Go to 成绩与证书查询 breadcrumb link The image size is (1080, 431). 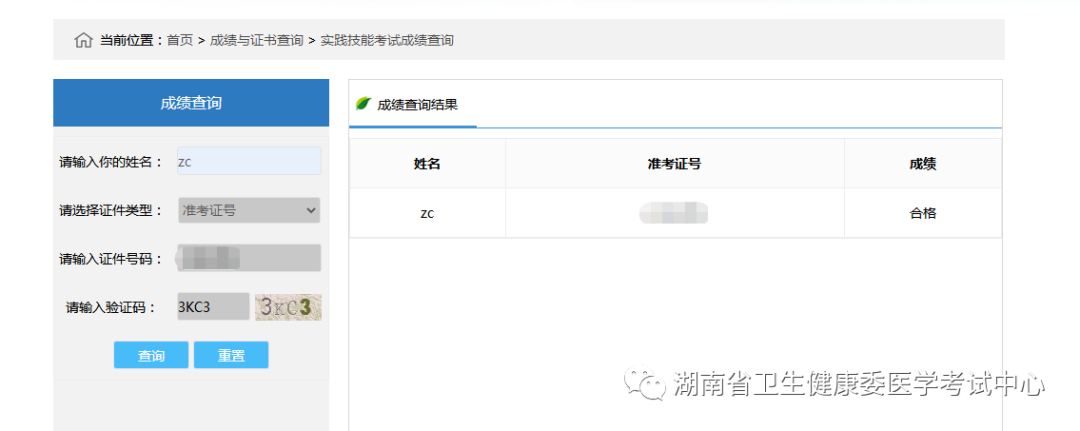[x=256, y=41]
